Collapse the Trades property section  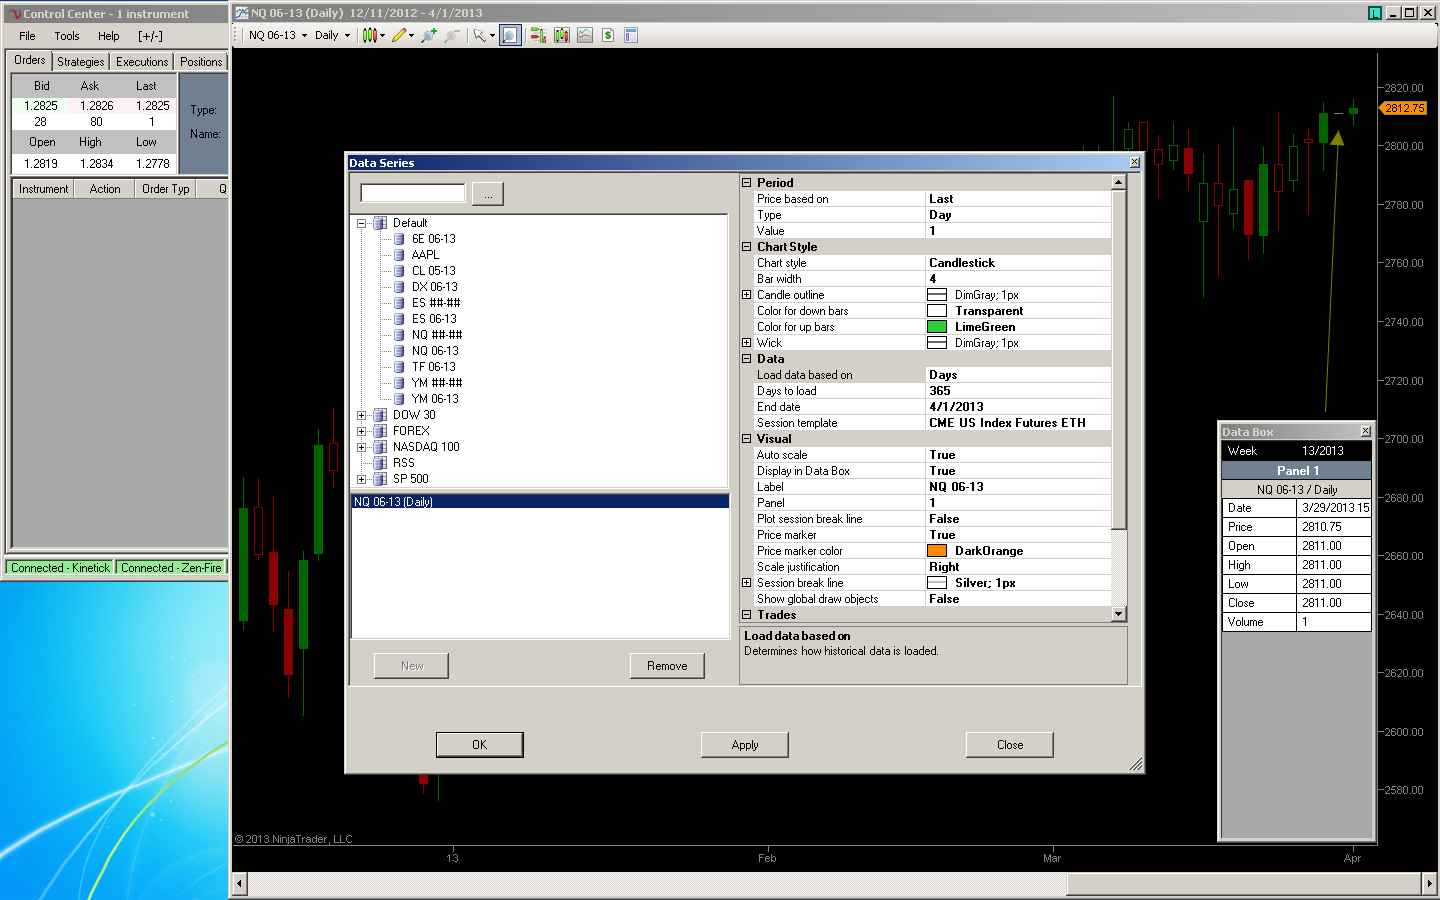(747, 615)
